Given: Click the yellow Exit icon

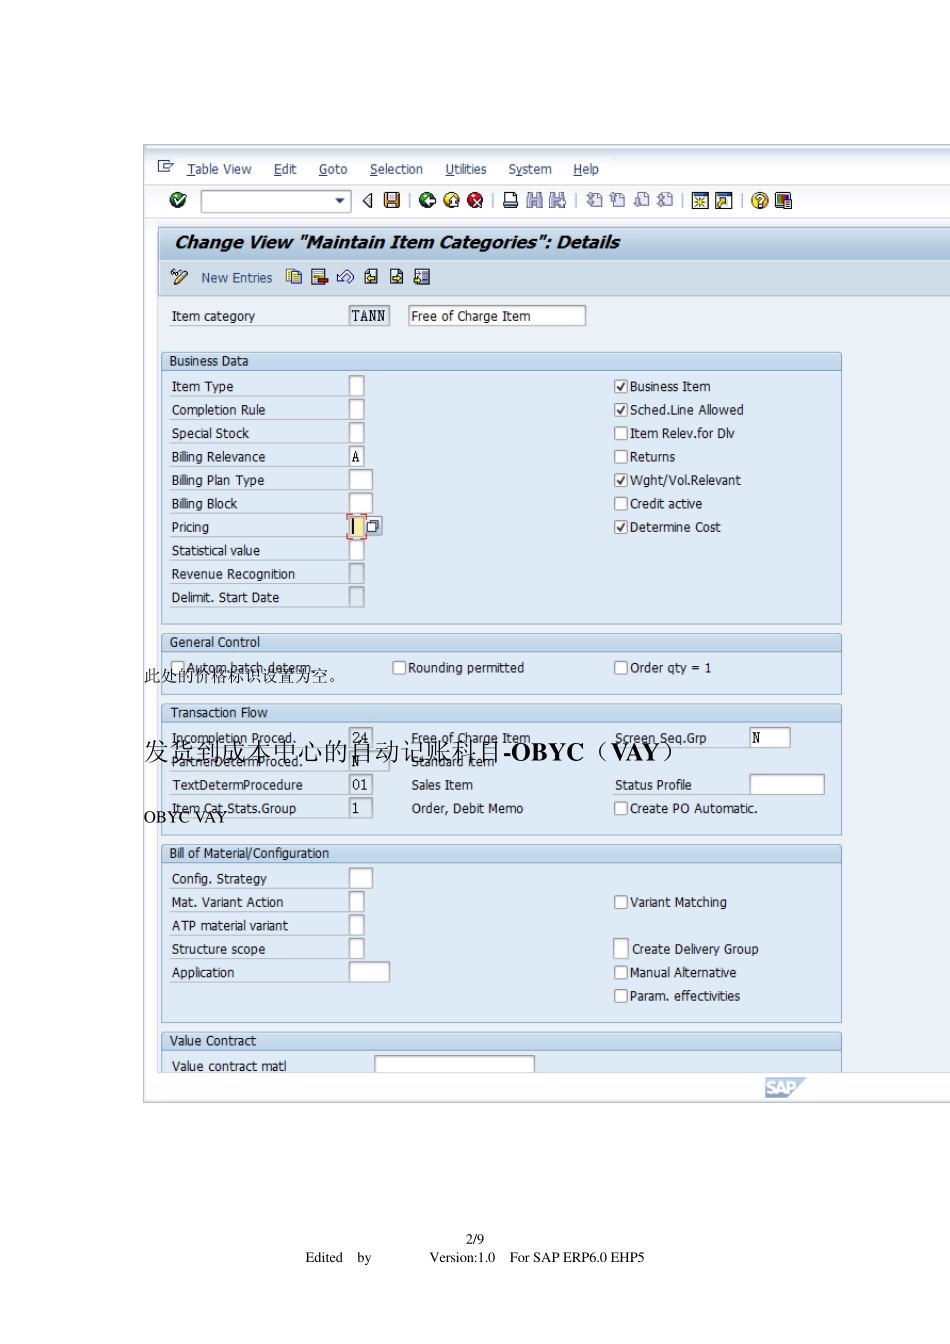Looking at the screenshot, I should [451, 200].
